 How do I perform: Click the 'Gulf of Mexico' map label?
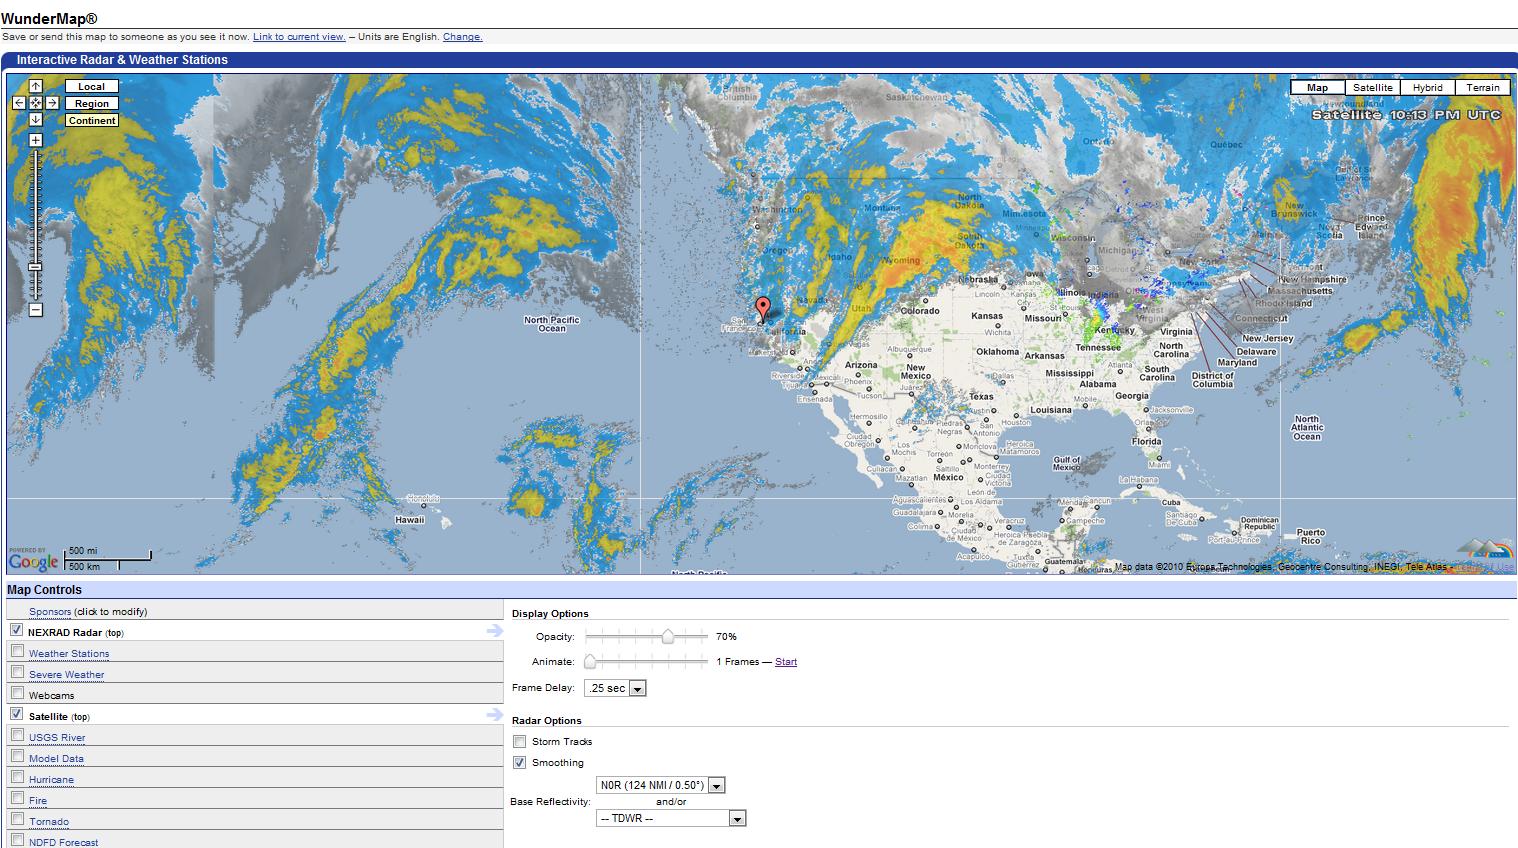[x=1066, y=464]
